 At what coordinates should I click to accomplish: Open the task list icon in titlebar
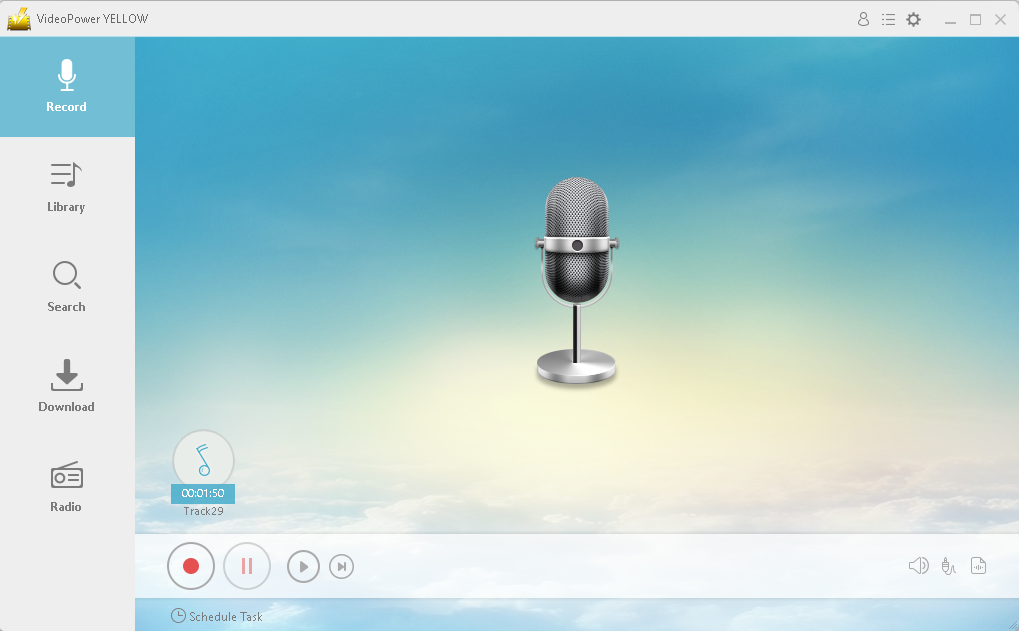(x=888, y=19)
